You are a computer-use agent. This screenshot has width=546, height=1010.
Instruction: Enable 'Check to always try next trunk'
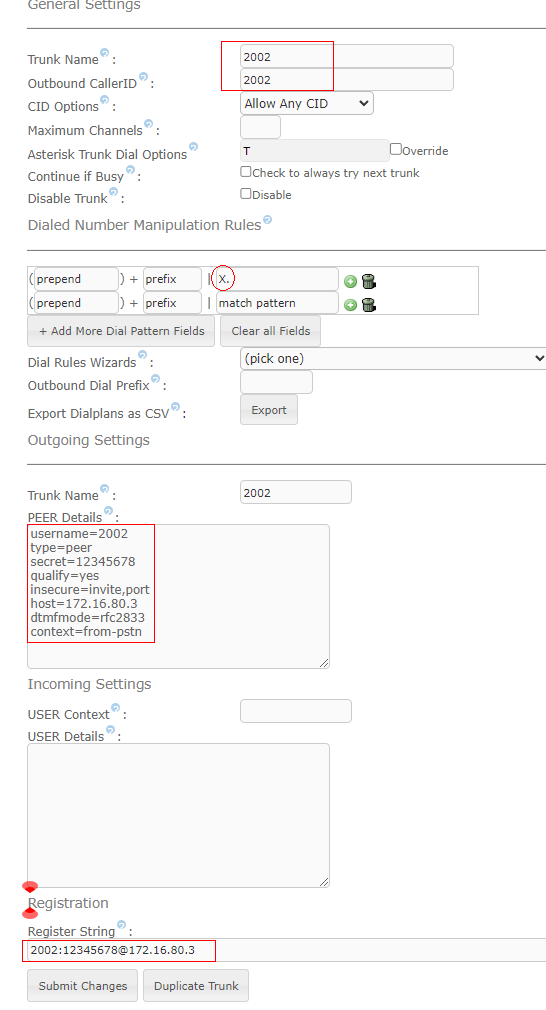click(x=245, y=171)
